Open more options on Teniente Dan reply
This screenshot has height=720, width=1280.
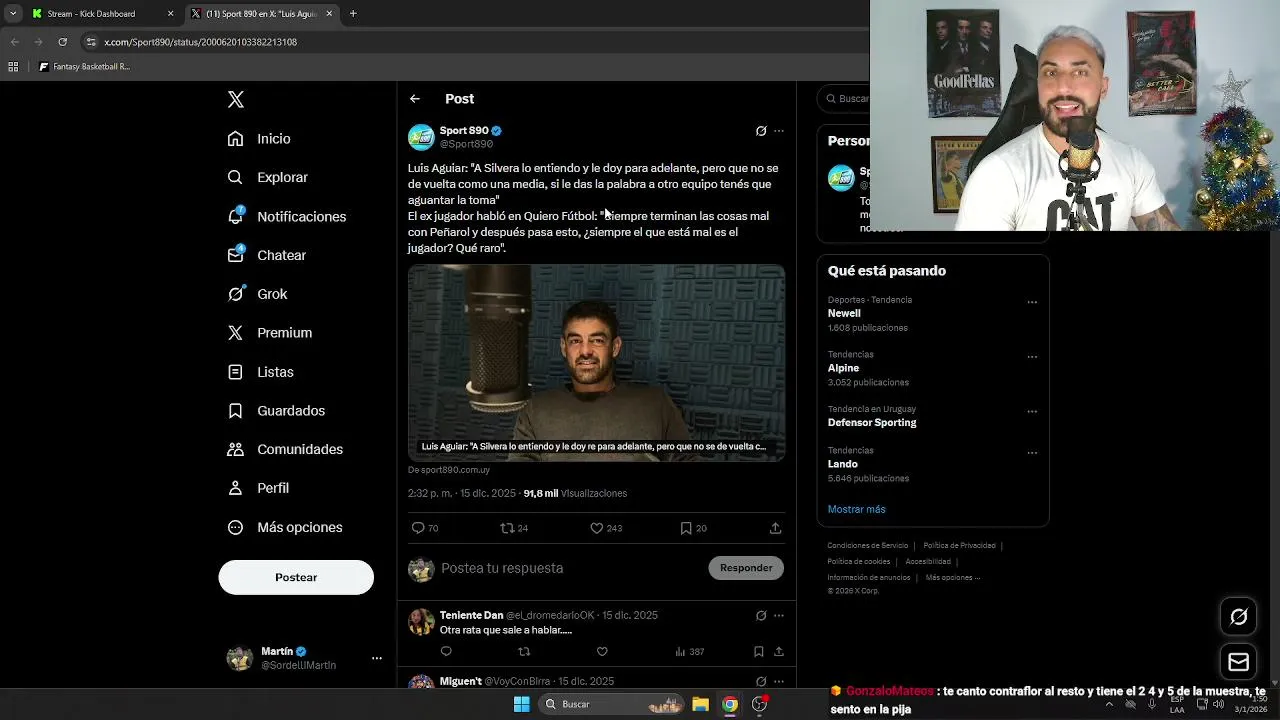(779, 616)
